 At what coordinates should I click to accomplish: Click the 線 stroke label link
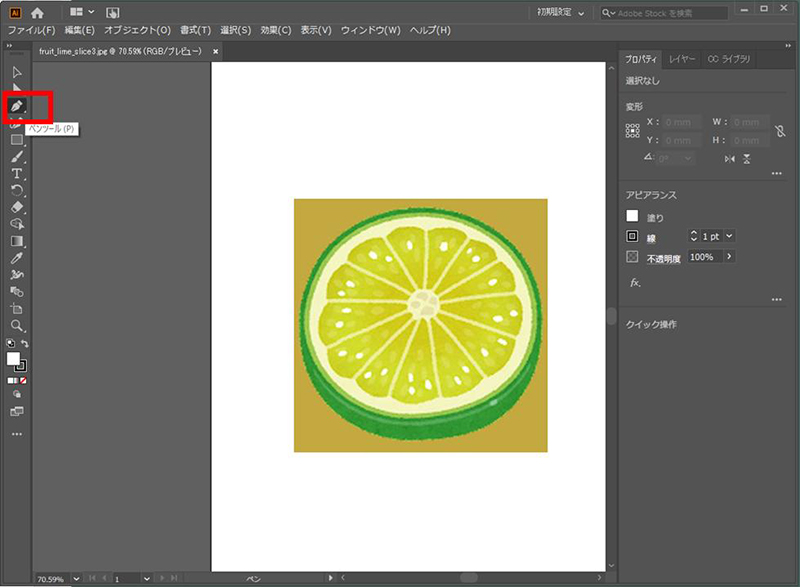(x=651, y=238)
